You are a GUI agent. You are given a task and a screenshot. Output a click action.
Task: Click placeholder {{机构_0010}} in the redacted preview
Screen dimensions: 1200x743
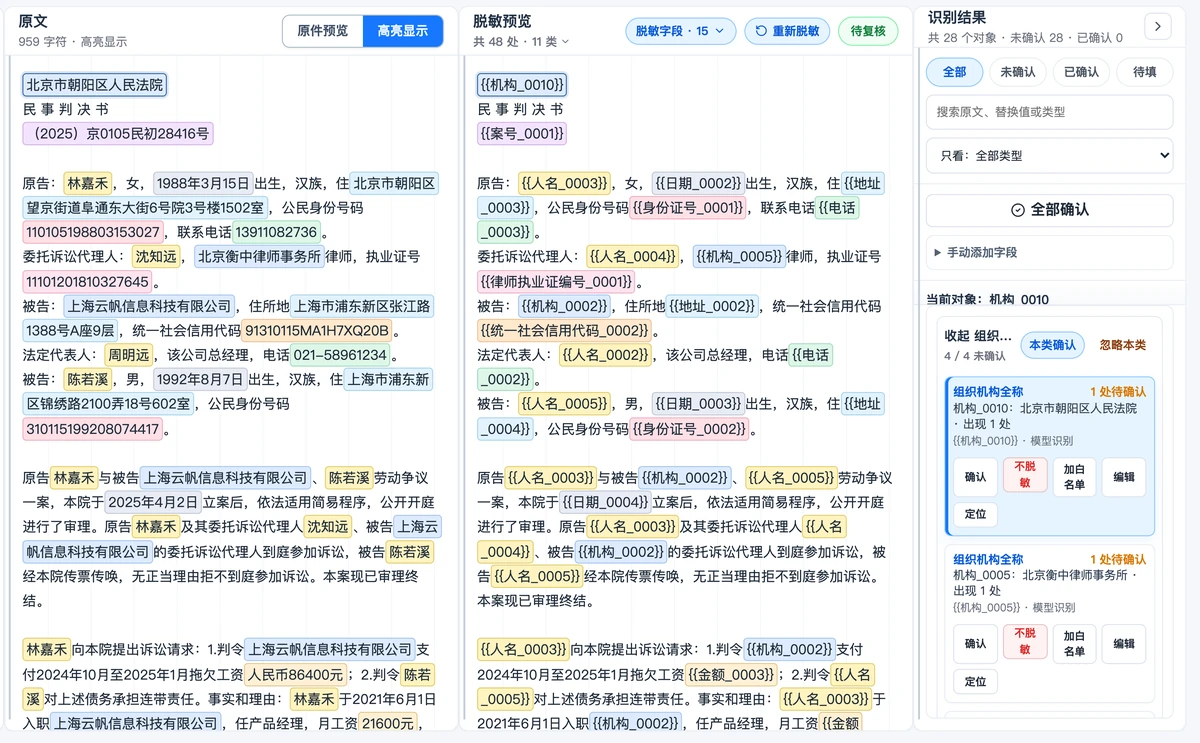point(522,85)
